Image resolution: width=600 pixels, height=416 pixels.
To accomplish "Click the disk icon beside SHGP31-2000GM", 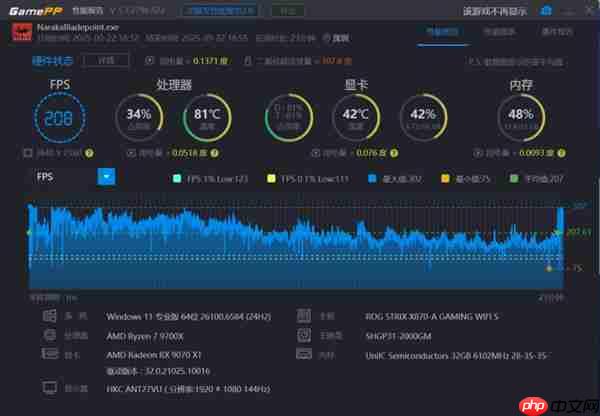I will coord(304,335).
